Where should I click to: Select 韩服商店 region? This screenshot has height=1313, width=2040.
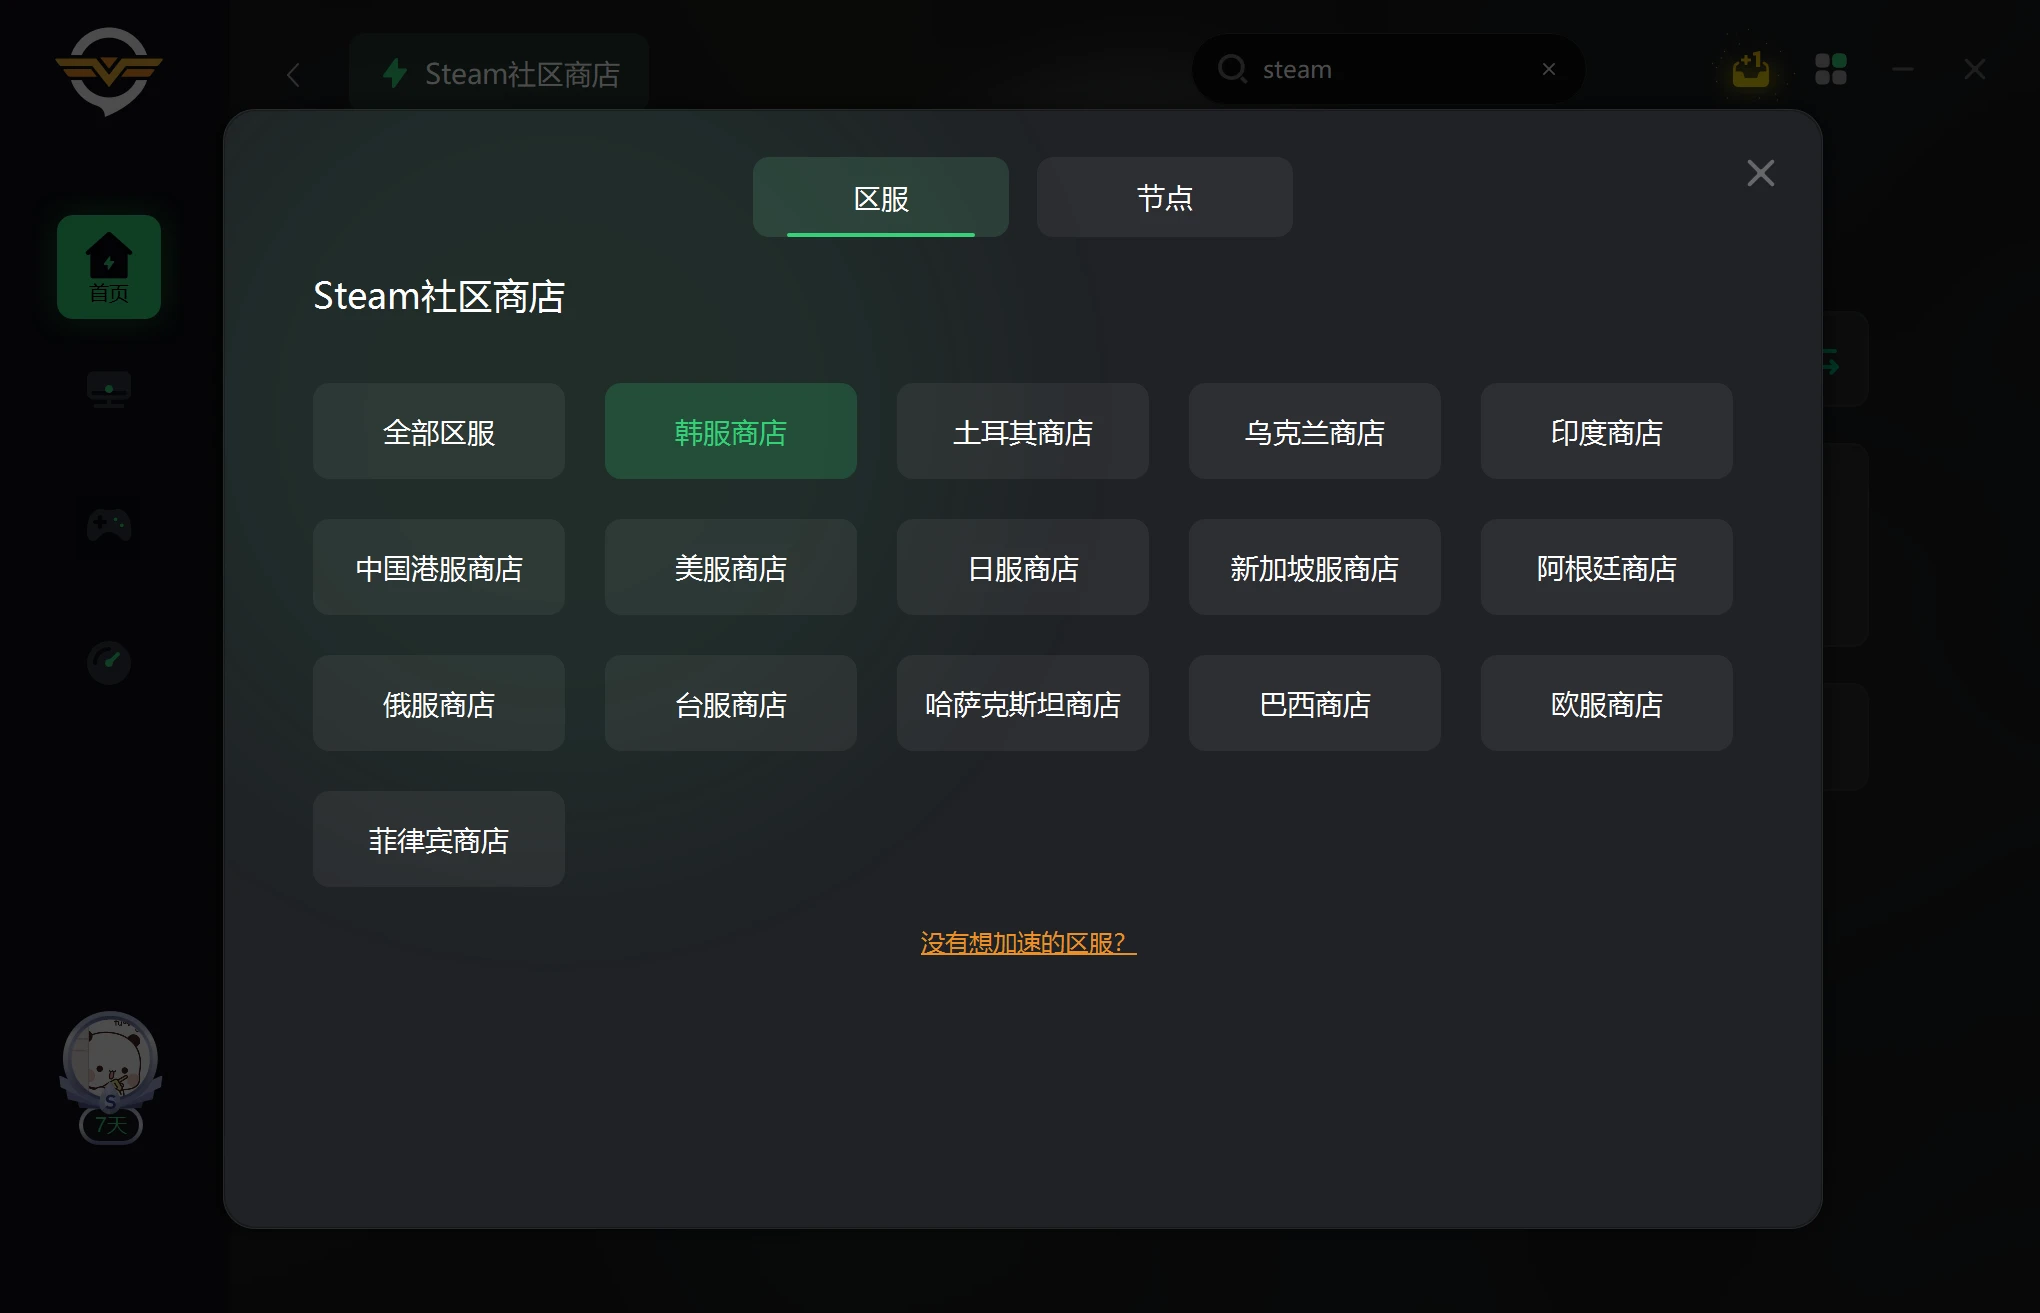731,431
